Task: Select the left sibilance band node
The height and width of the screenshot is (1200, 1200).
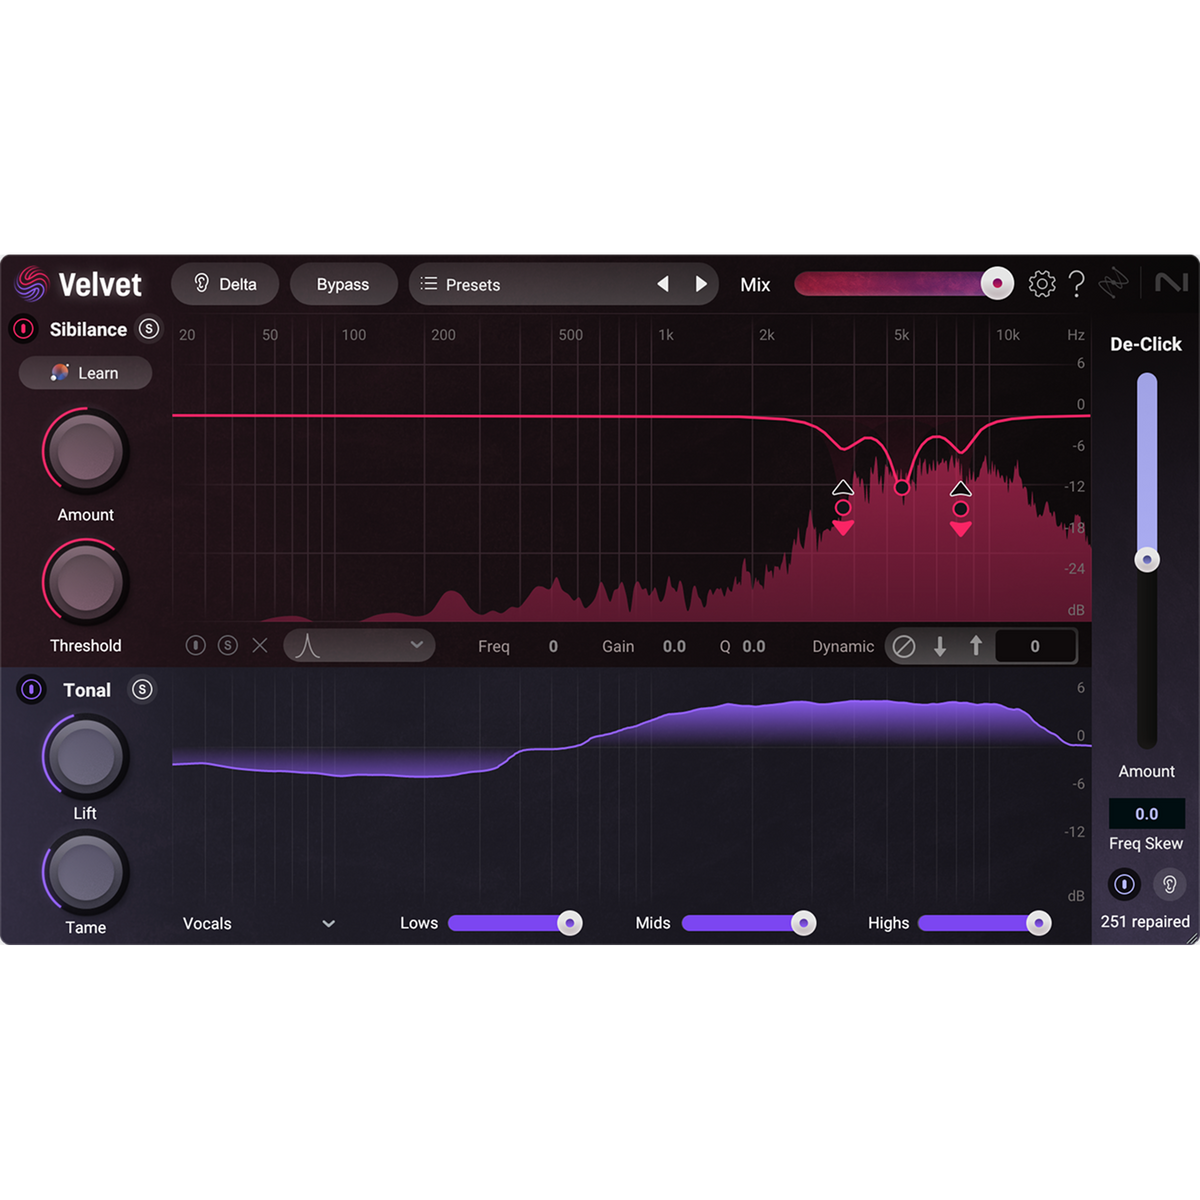Action: 843,508
